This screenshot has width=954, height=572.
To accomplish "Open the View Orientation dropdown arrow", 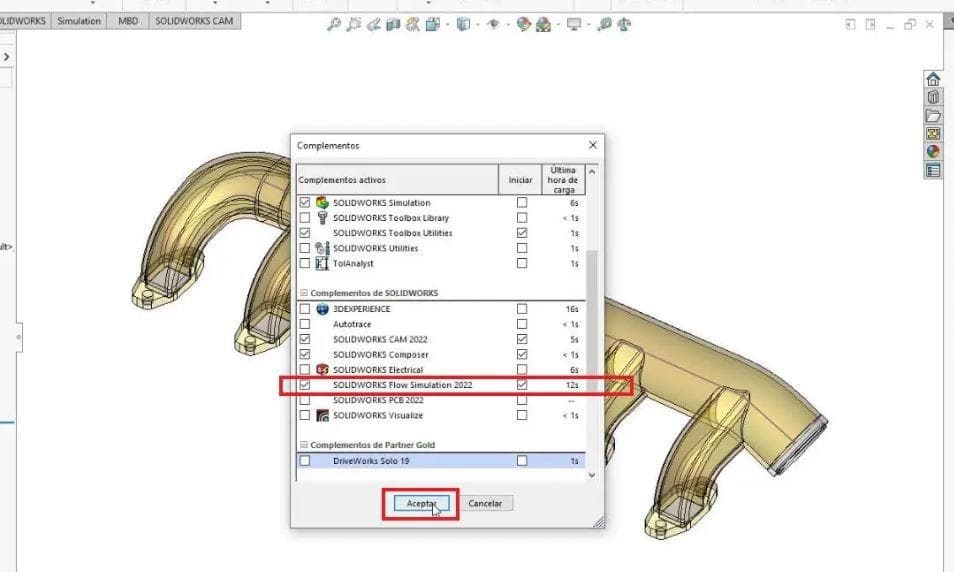I will [447, 25].
